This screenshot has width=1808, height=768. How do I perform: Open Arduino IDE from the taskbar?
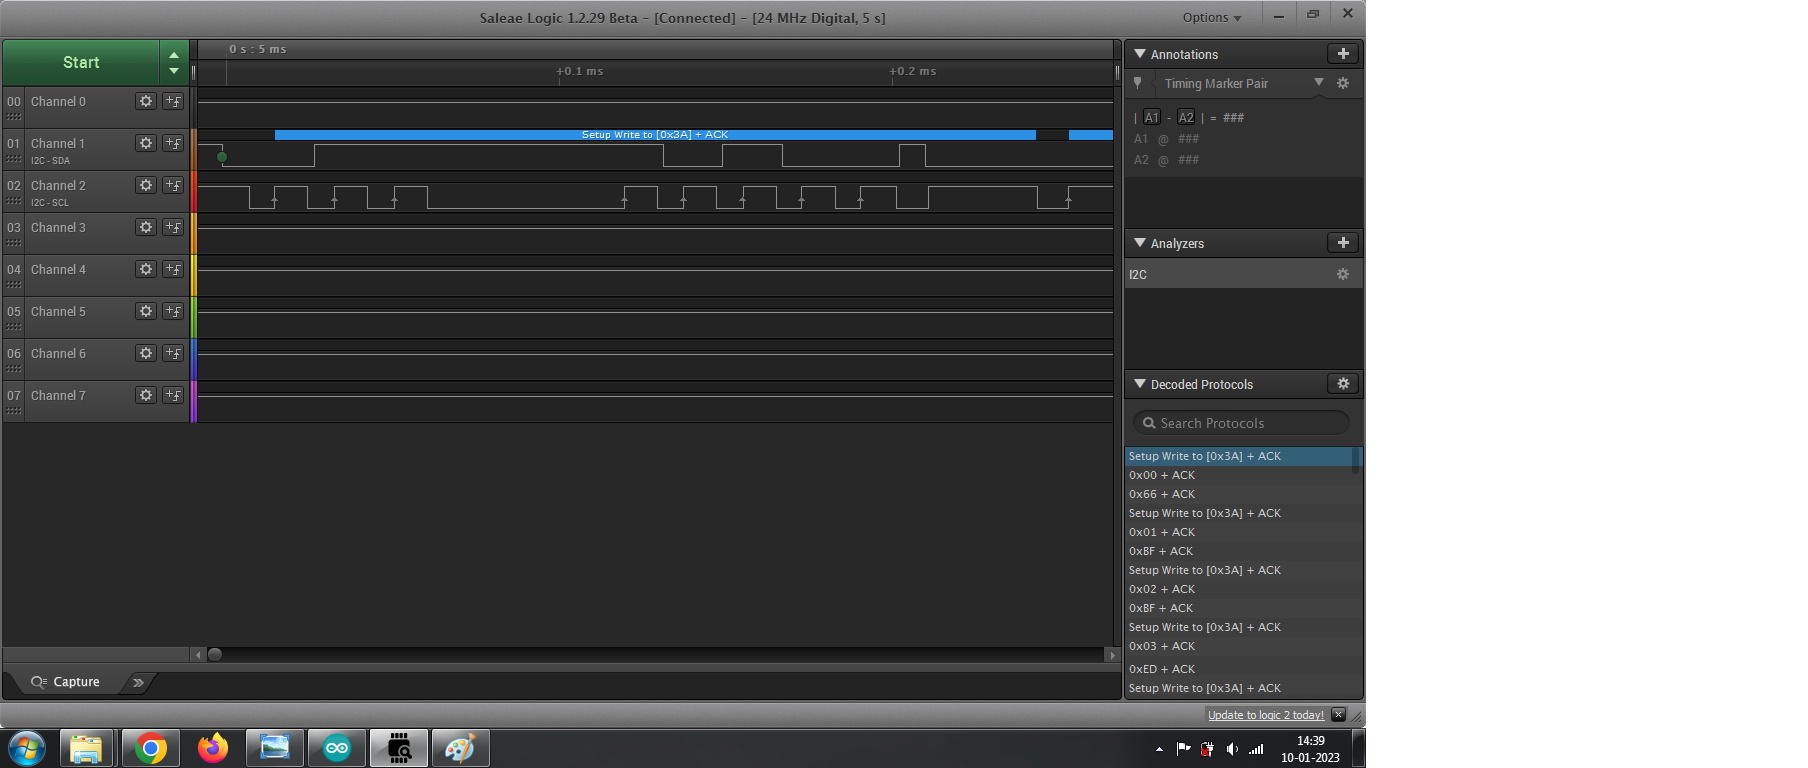click(337, 748)
